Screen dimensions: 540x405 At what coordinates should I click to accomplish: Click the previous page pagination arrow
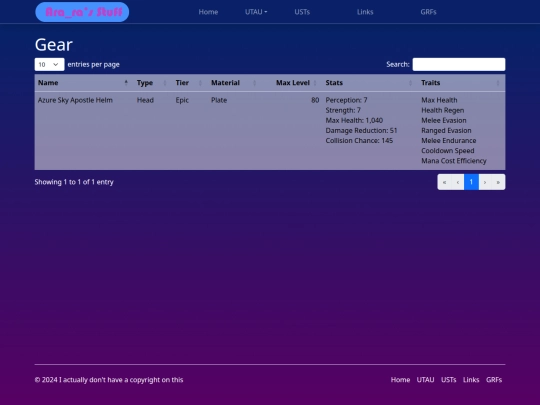[458, 182]
